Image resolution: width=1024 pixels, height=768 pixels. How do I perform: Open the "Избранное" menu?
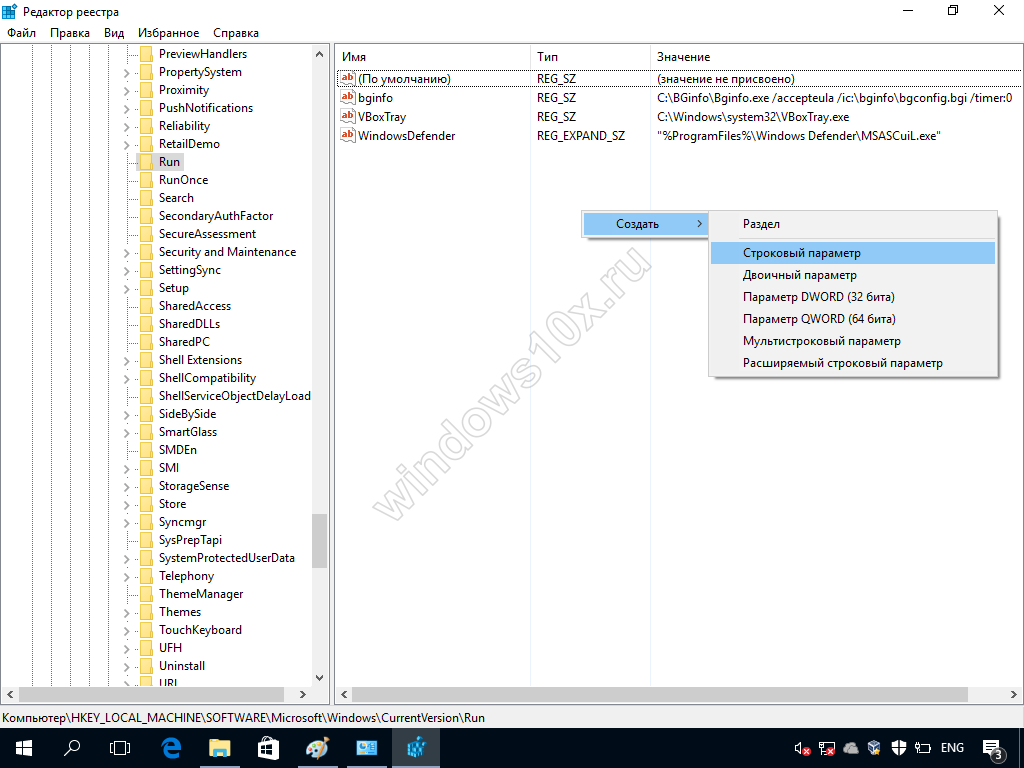click(168, 33)
